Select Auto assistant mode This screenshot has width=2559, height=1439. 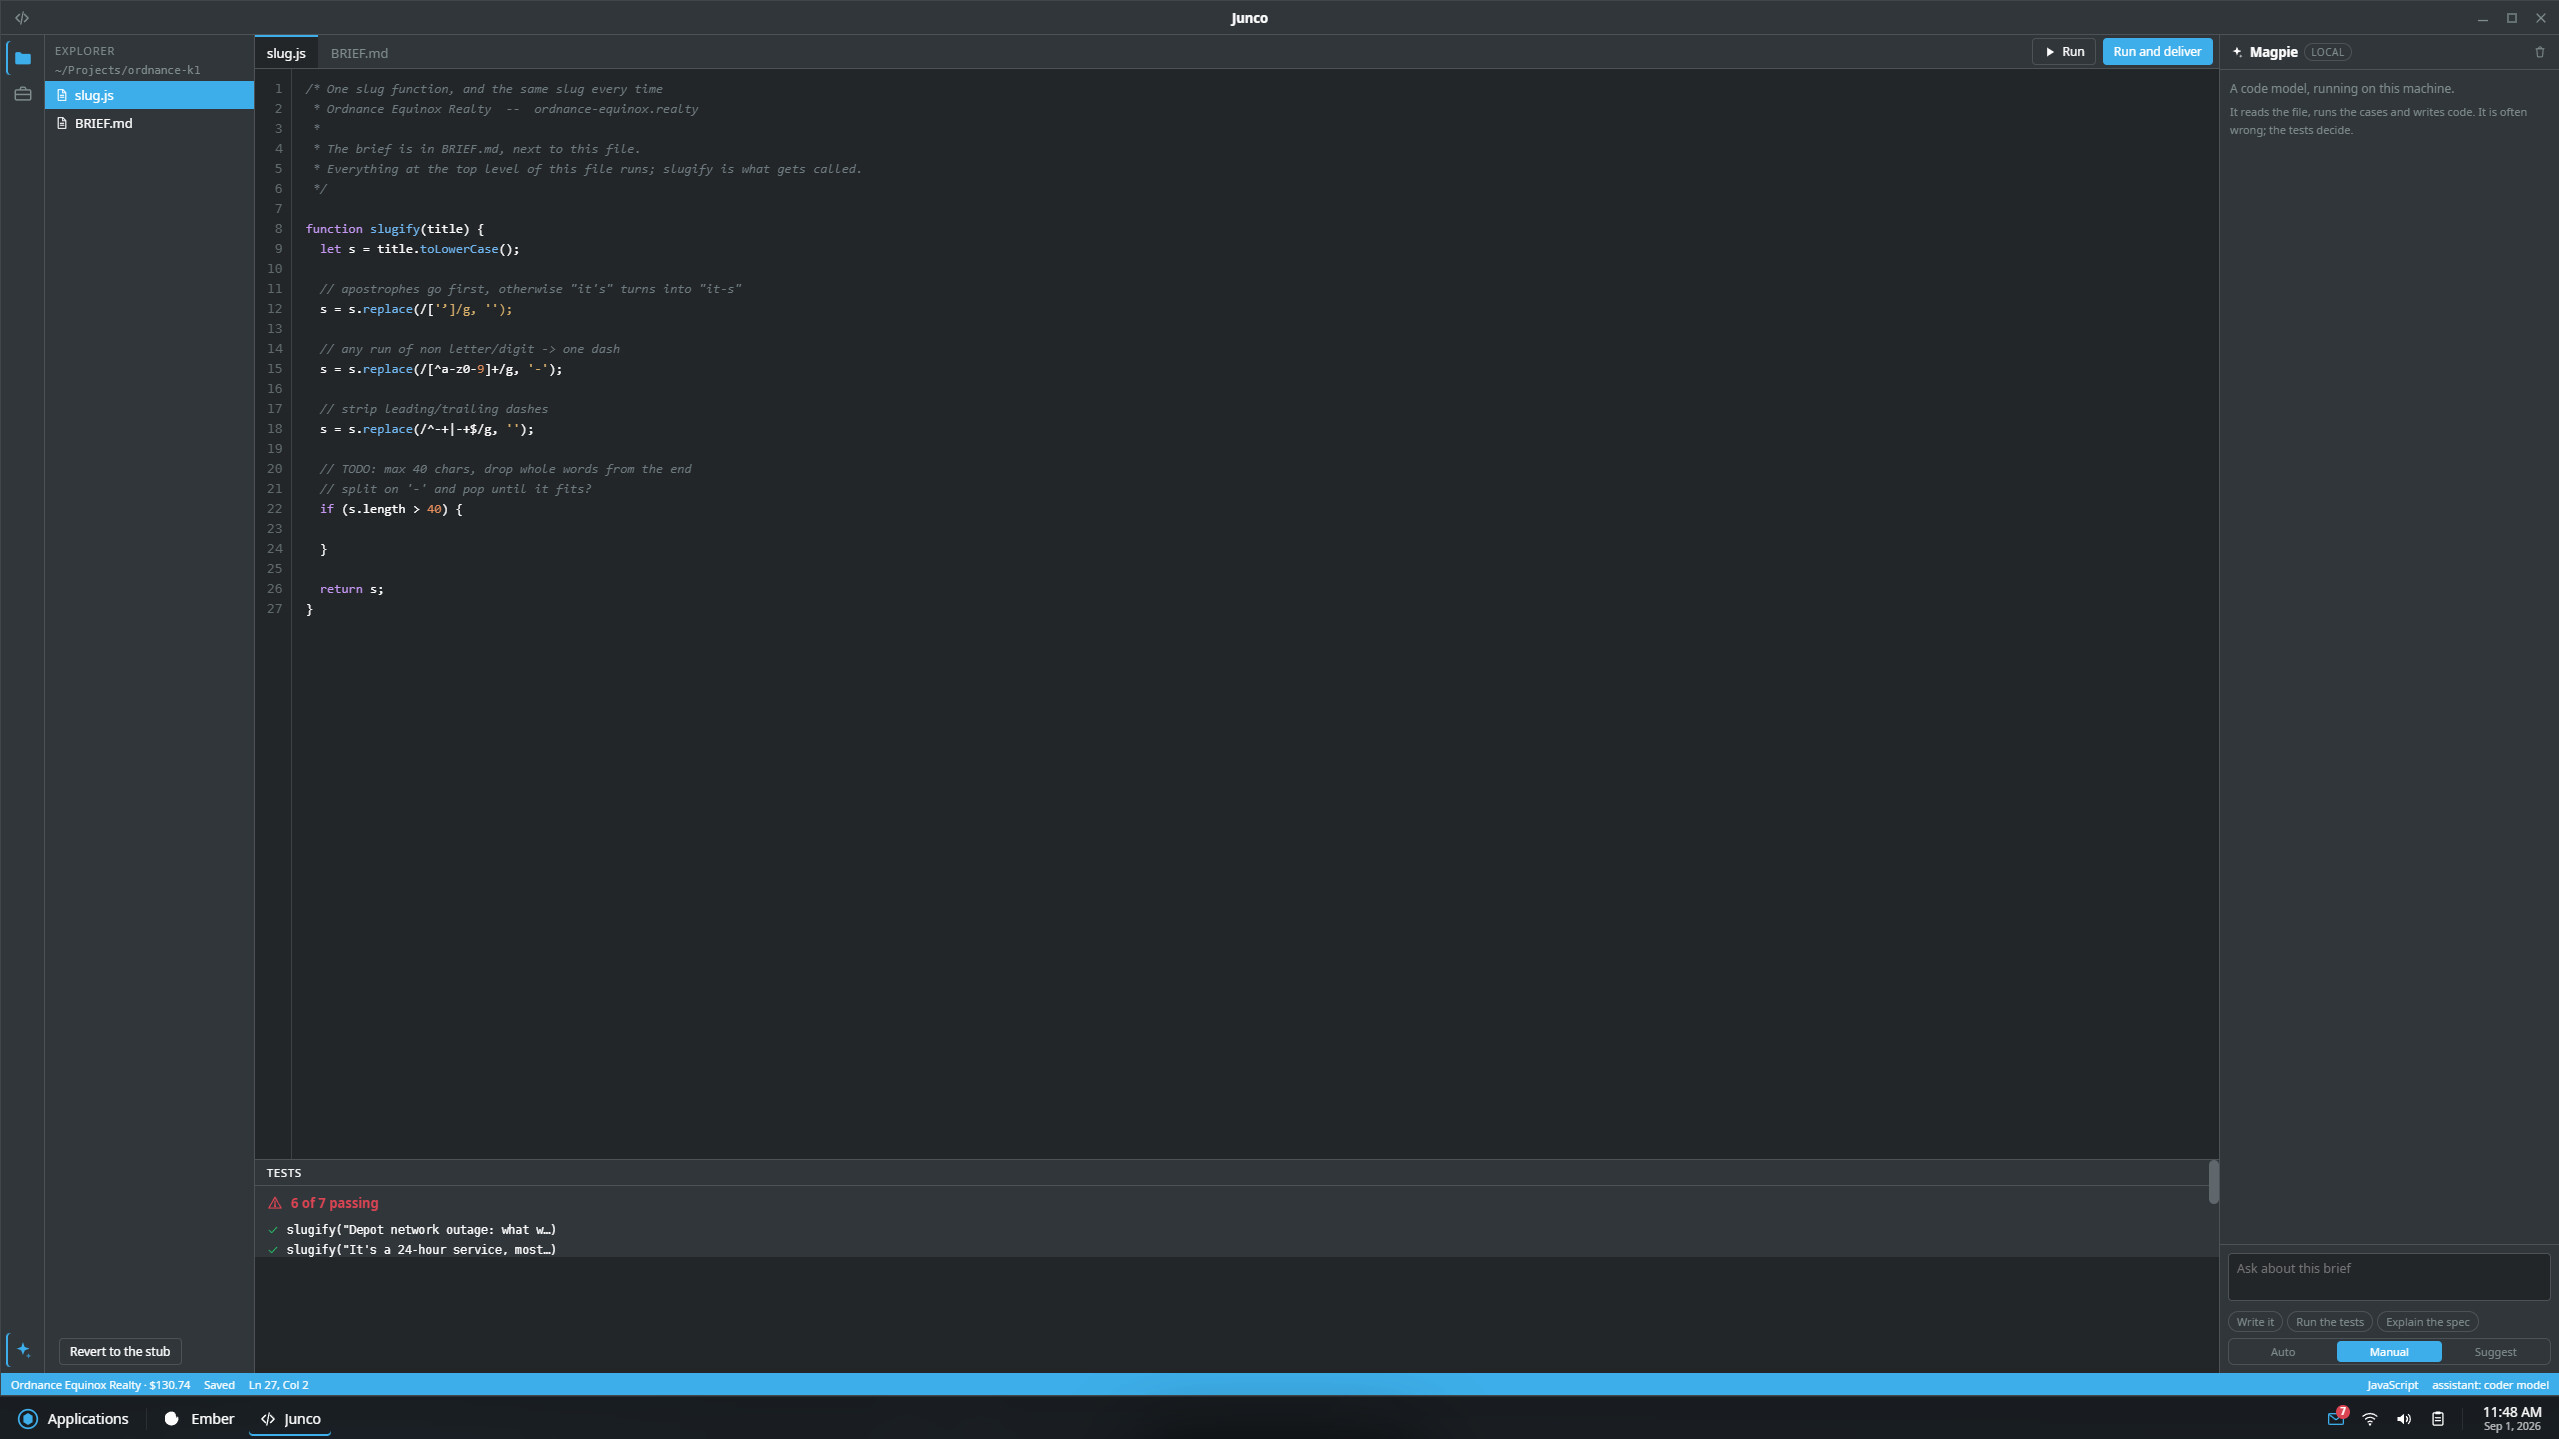point(2282,1352)
